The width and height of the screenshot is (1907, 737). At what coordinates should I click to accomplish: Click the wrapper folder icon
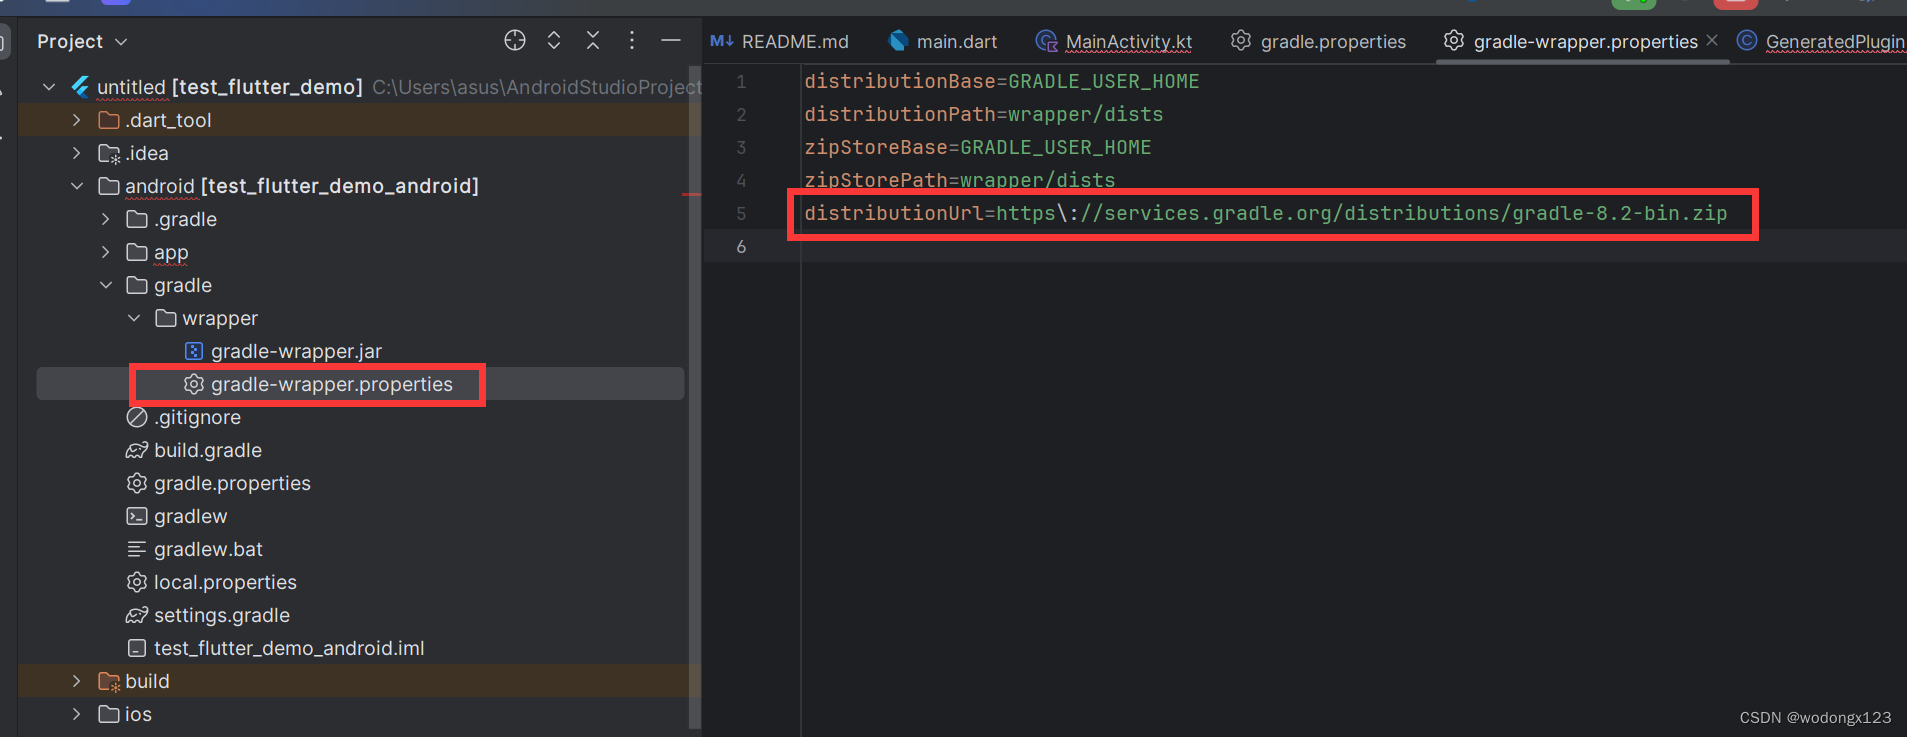pyautogui.click(x=166, y=318)
